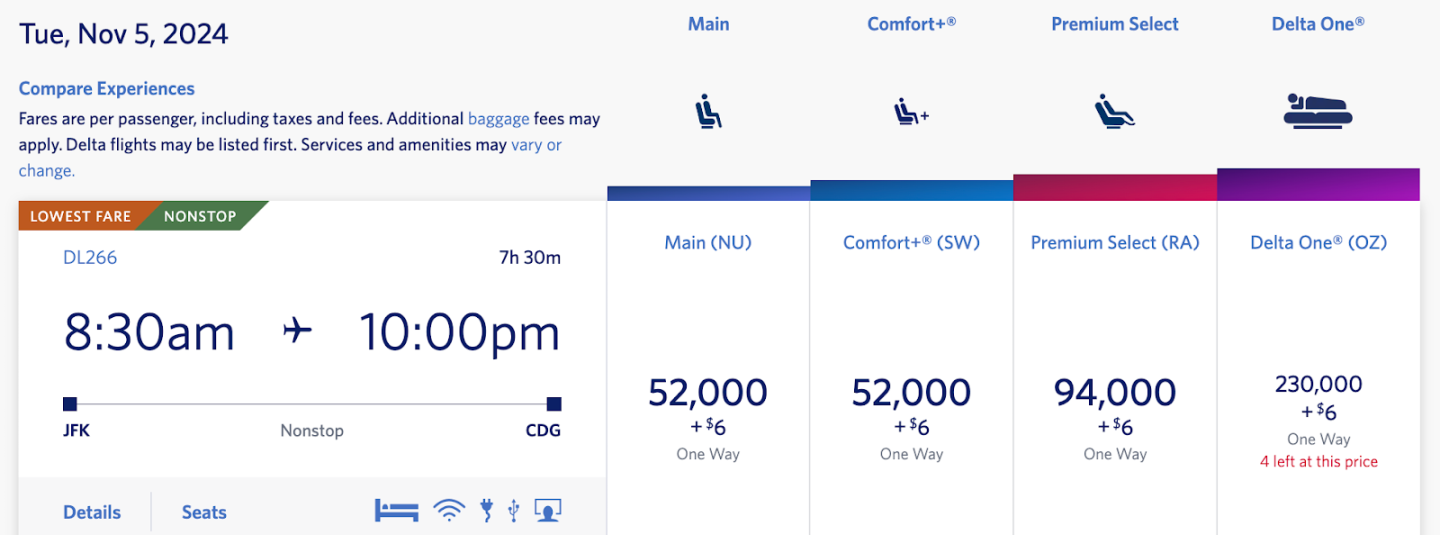This screenshot has width=1440, height=535.
Task: Click the personal video screen icon
Action: click(547, 510)
